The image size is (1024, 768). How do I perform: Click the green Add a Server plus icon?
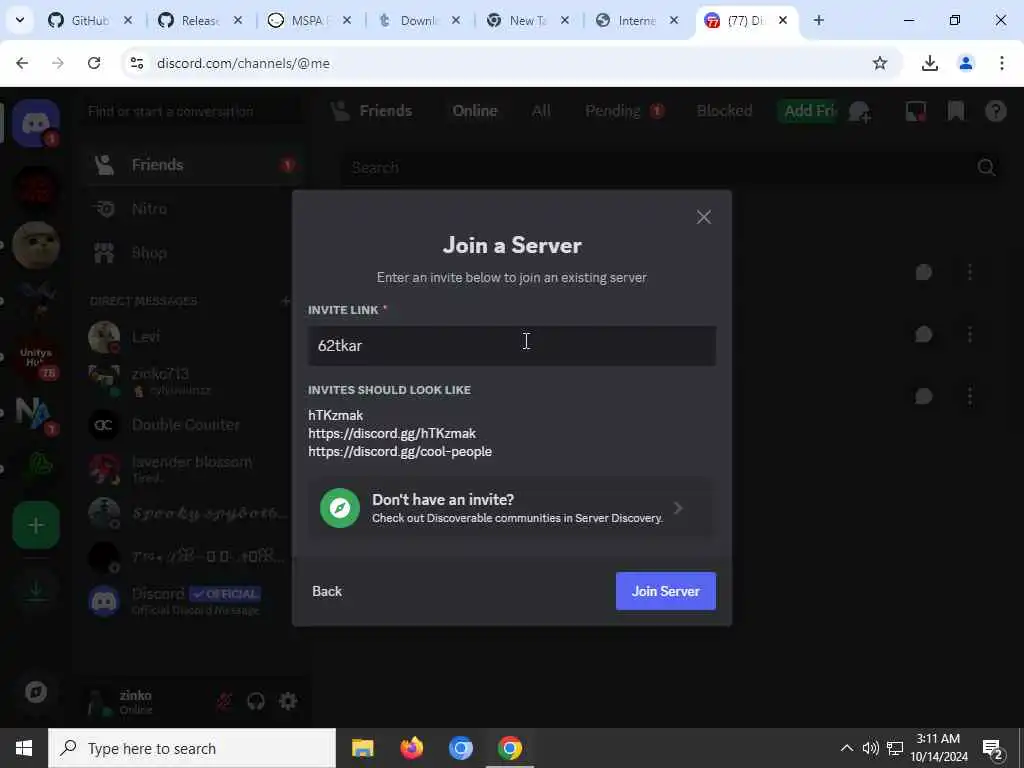[36, 525]
